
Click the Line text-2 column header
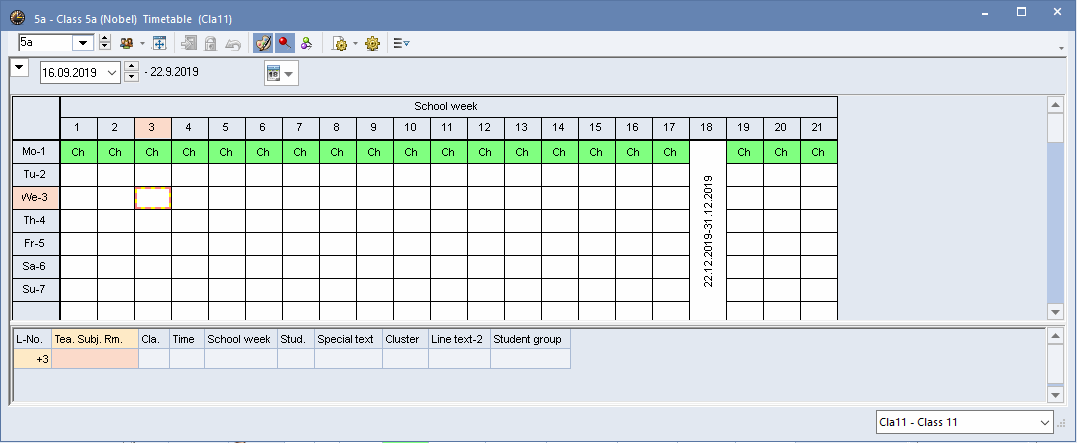click(460, 339)
